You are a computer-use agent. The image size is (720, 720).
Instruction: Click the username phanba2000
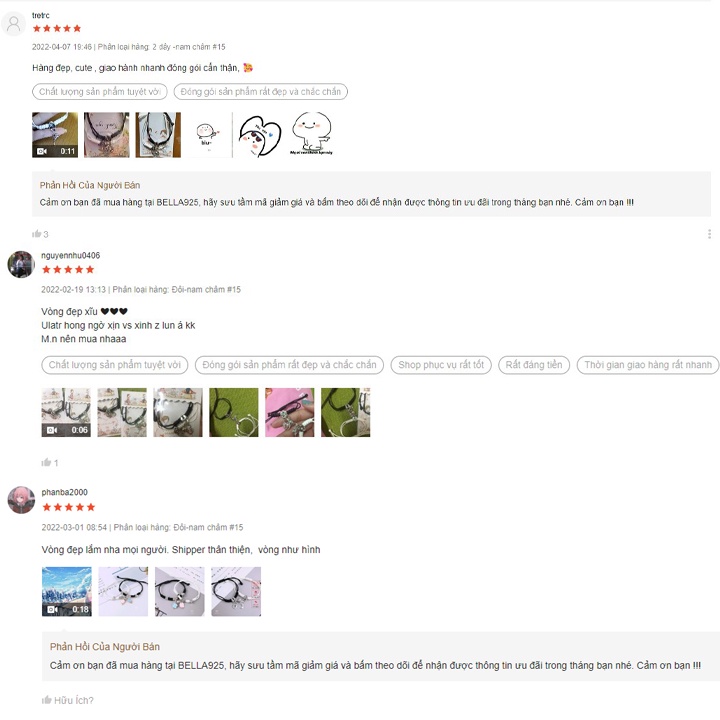(x=64, y=492)
